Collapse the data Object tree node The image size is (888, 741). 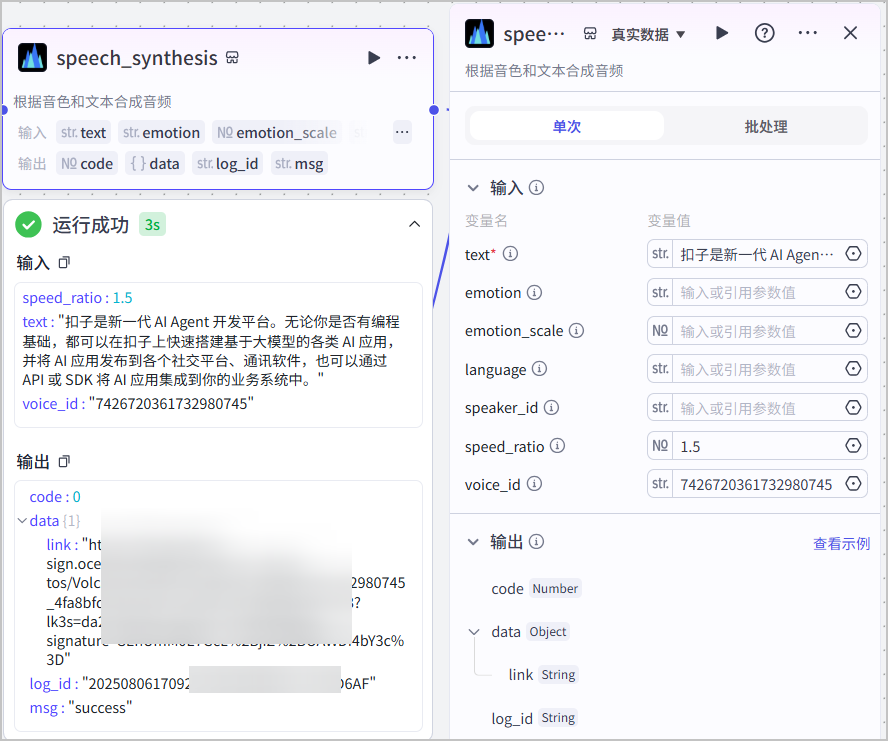[474, 632]
